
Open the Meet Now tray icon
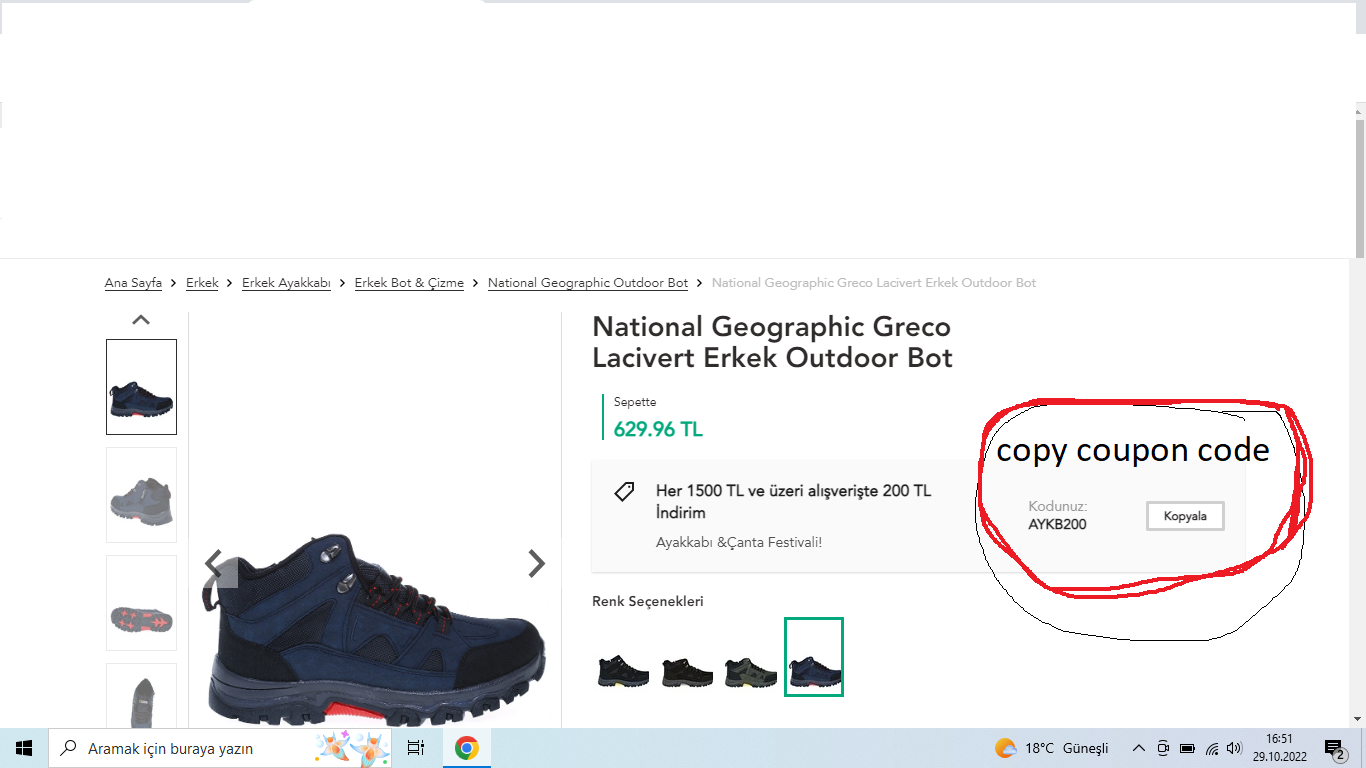point(1163,748)
